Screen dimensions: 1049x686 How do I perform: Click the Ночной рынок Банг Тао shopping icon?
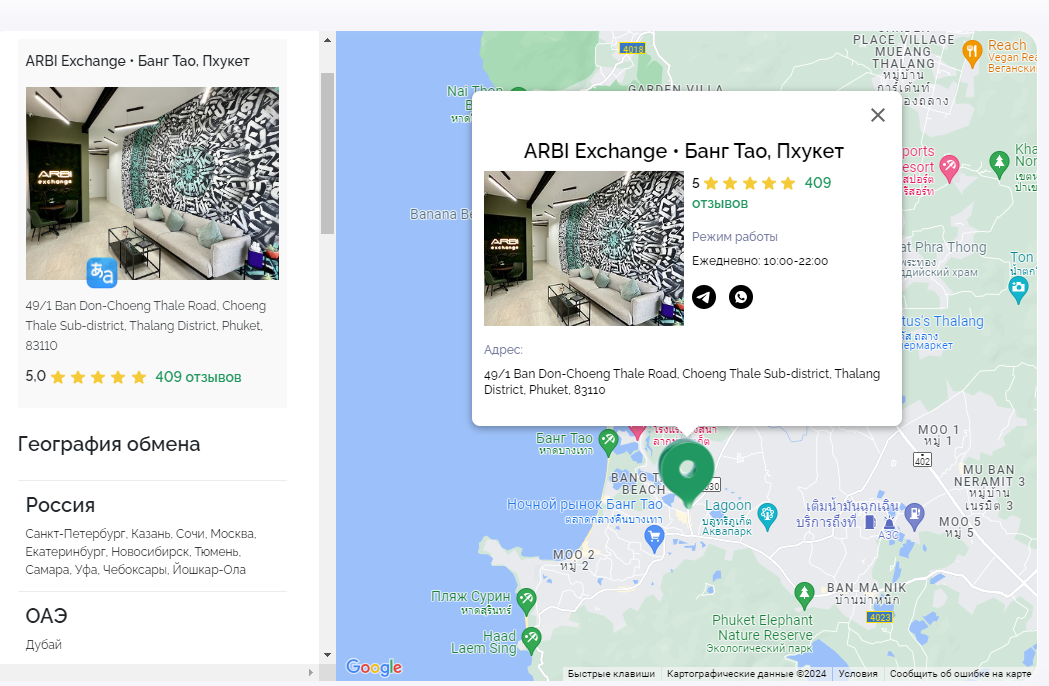[654, 537]
